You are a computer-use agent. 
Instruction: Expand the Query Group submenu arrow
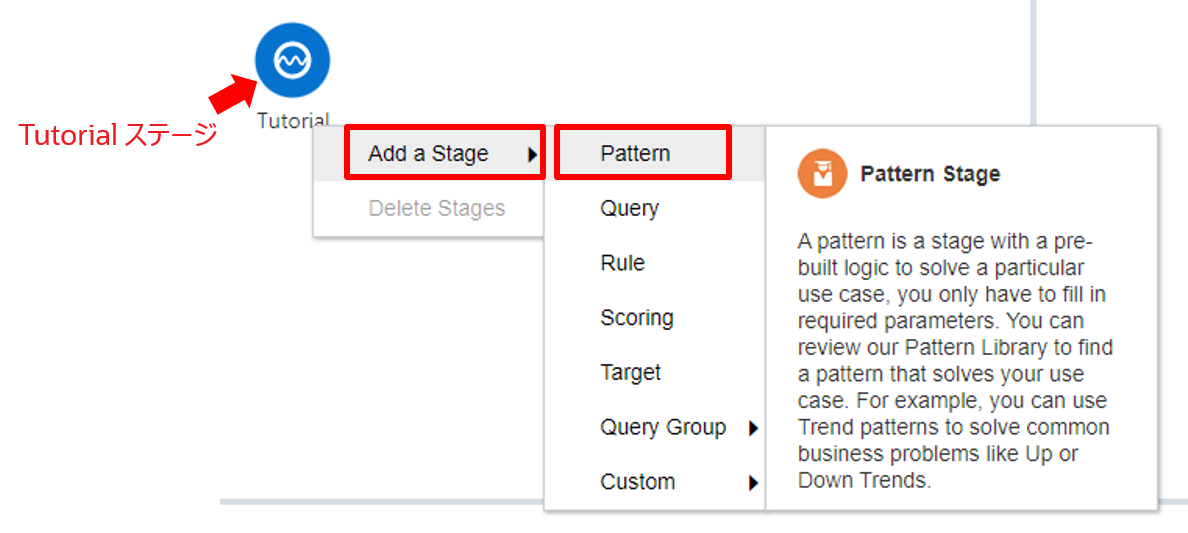[753, 429]
